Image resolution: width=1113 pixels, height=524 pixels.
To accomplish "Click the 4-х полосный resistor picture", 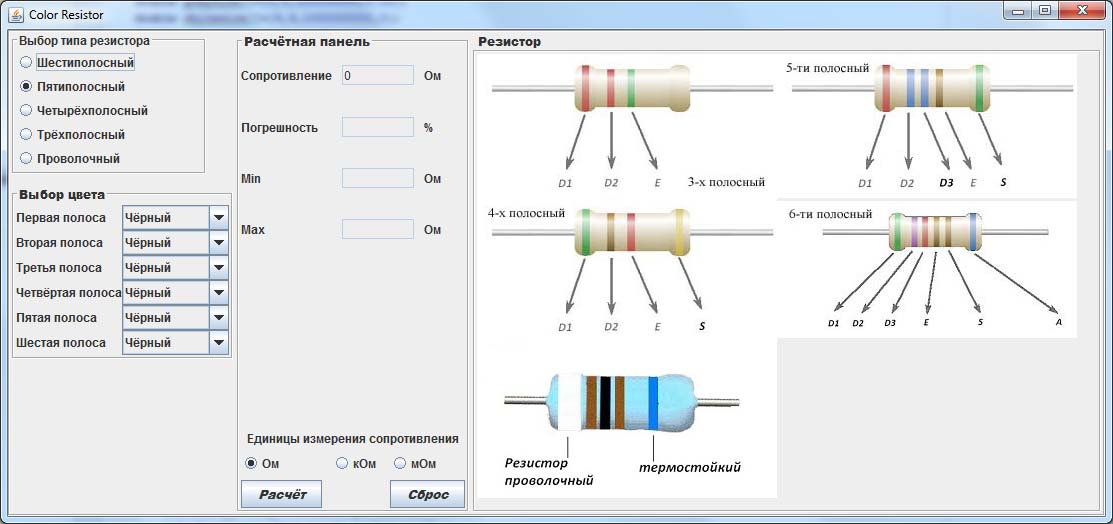I will pyautogui.click(x=632, y=232).
